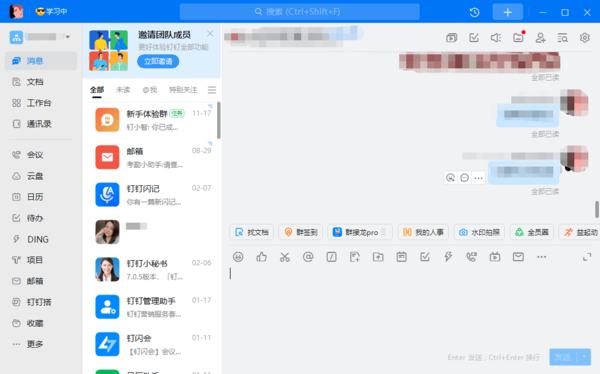Open the Messages (消息) sidebar item
The width and height of the screenshot is (600, 374).
point(41,61)
